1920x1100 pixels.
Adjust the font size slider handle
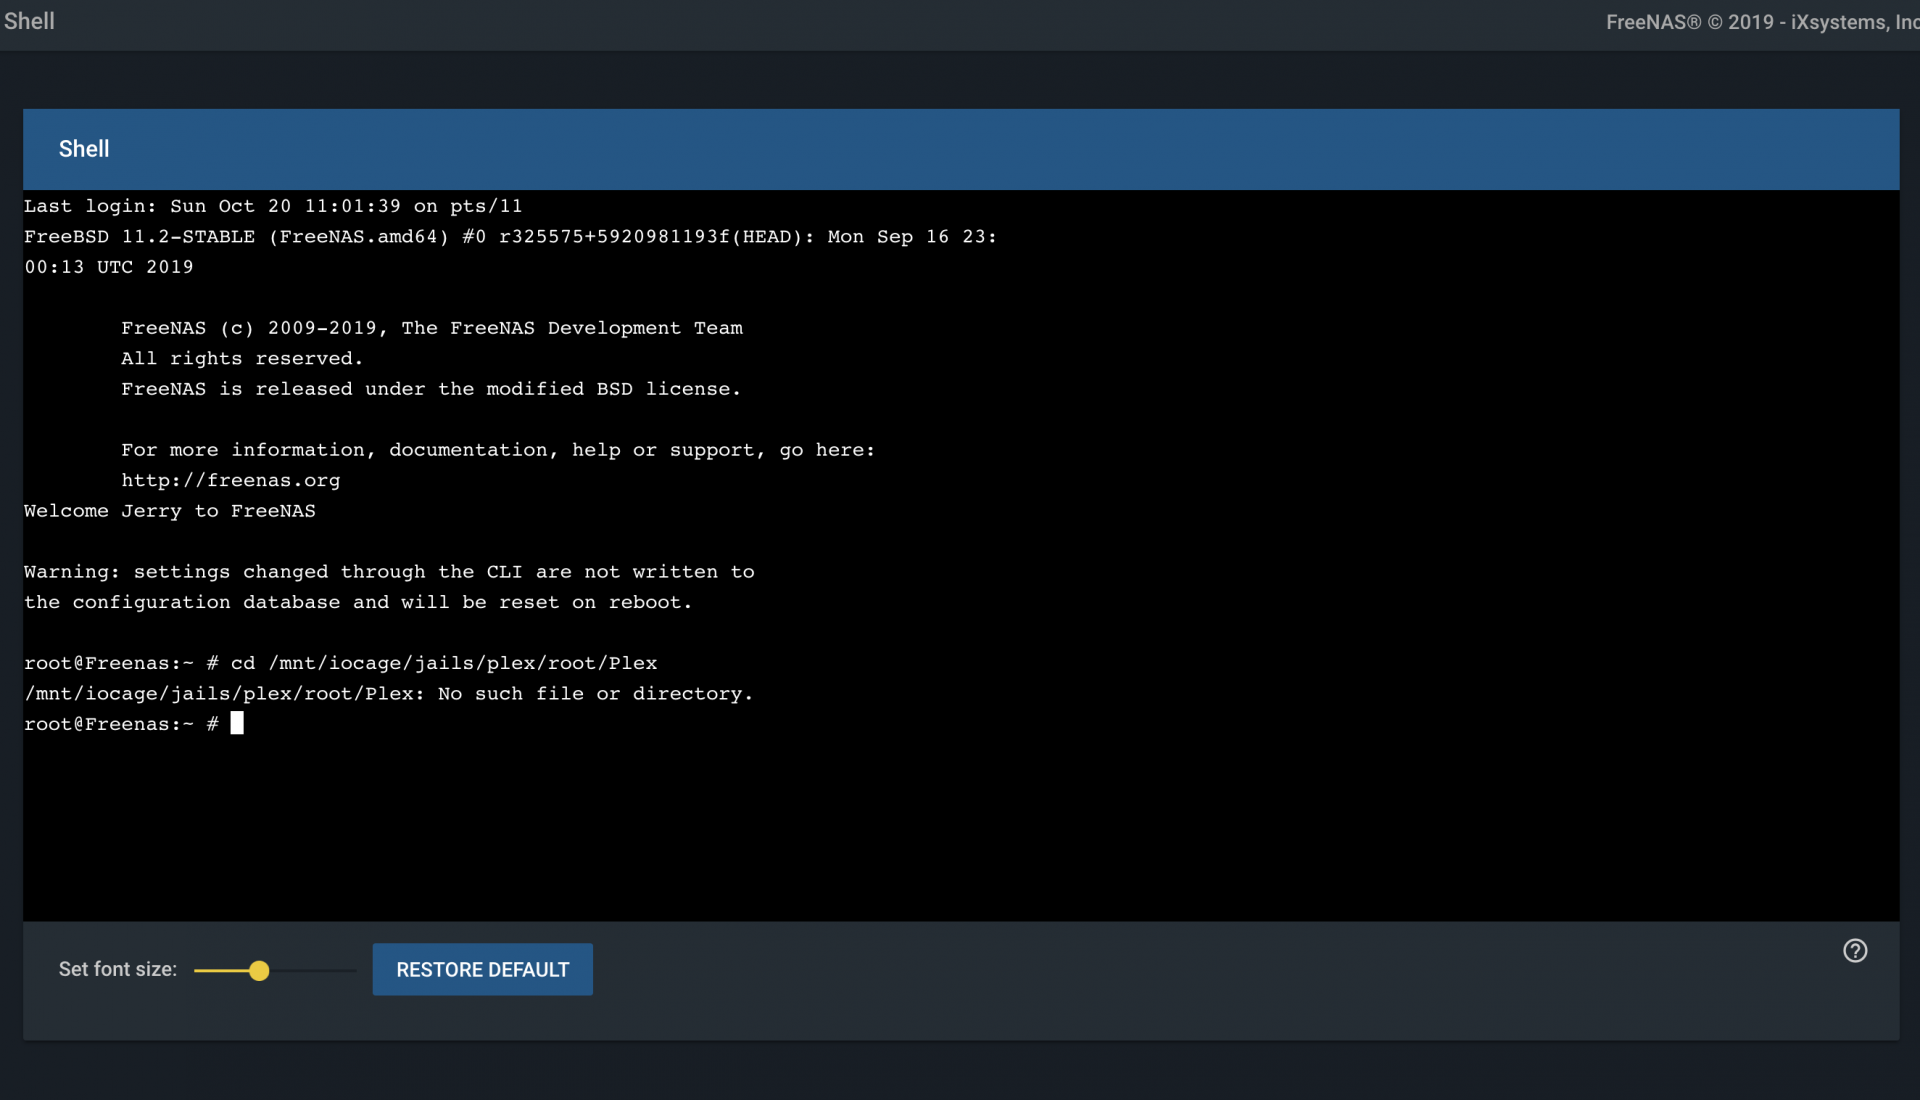coord(259,970)
